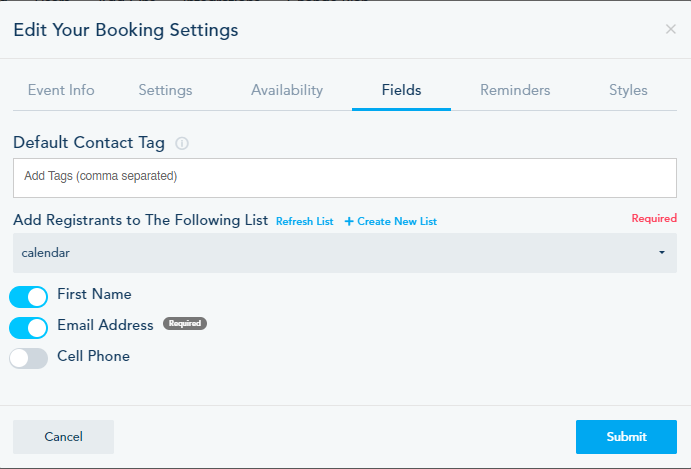Open the Styles tab
691x469 pixels.
coord(628,90)
